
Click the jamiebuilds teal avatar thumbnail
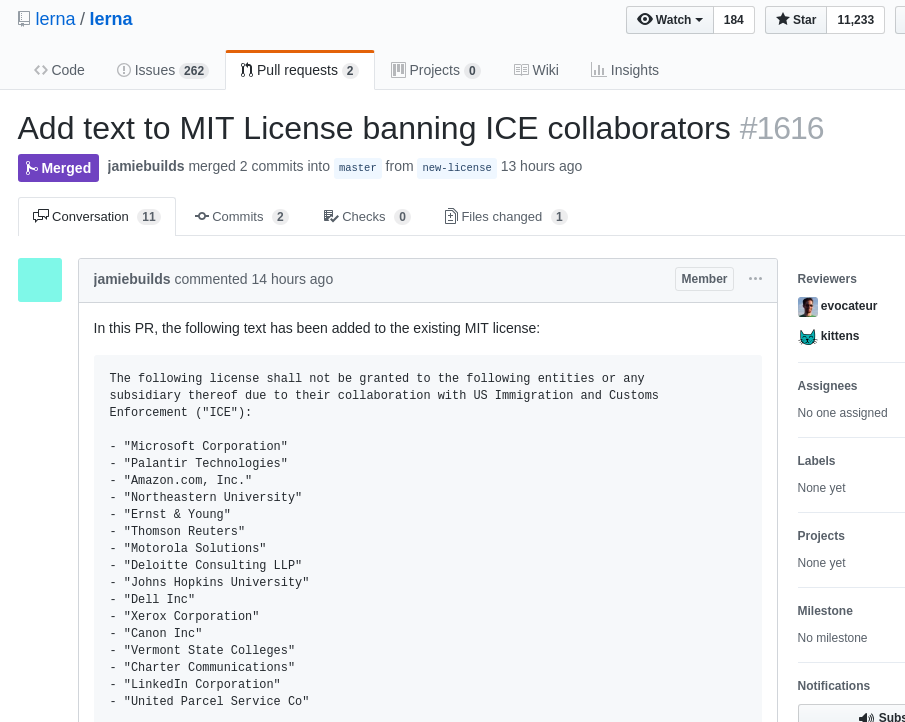click(x=40, y=280)
